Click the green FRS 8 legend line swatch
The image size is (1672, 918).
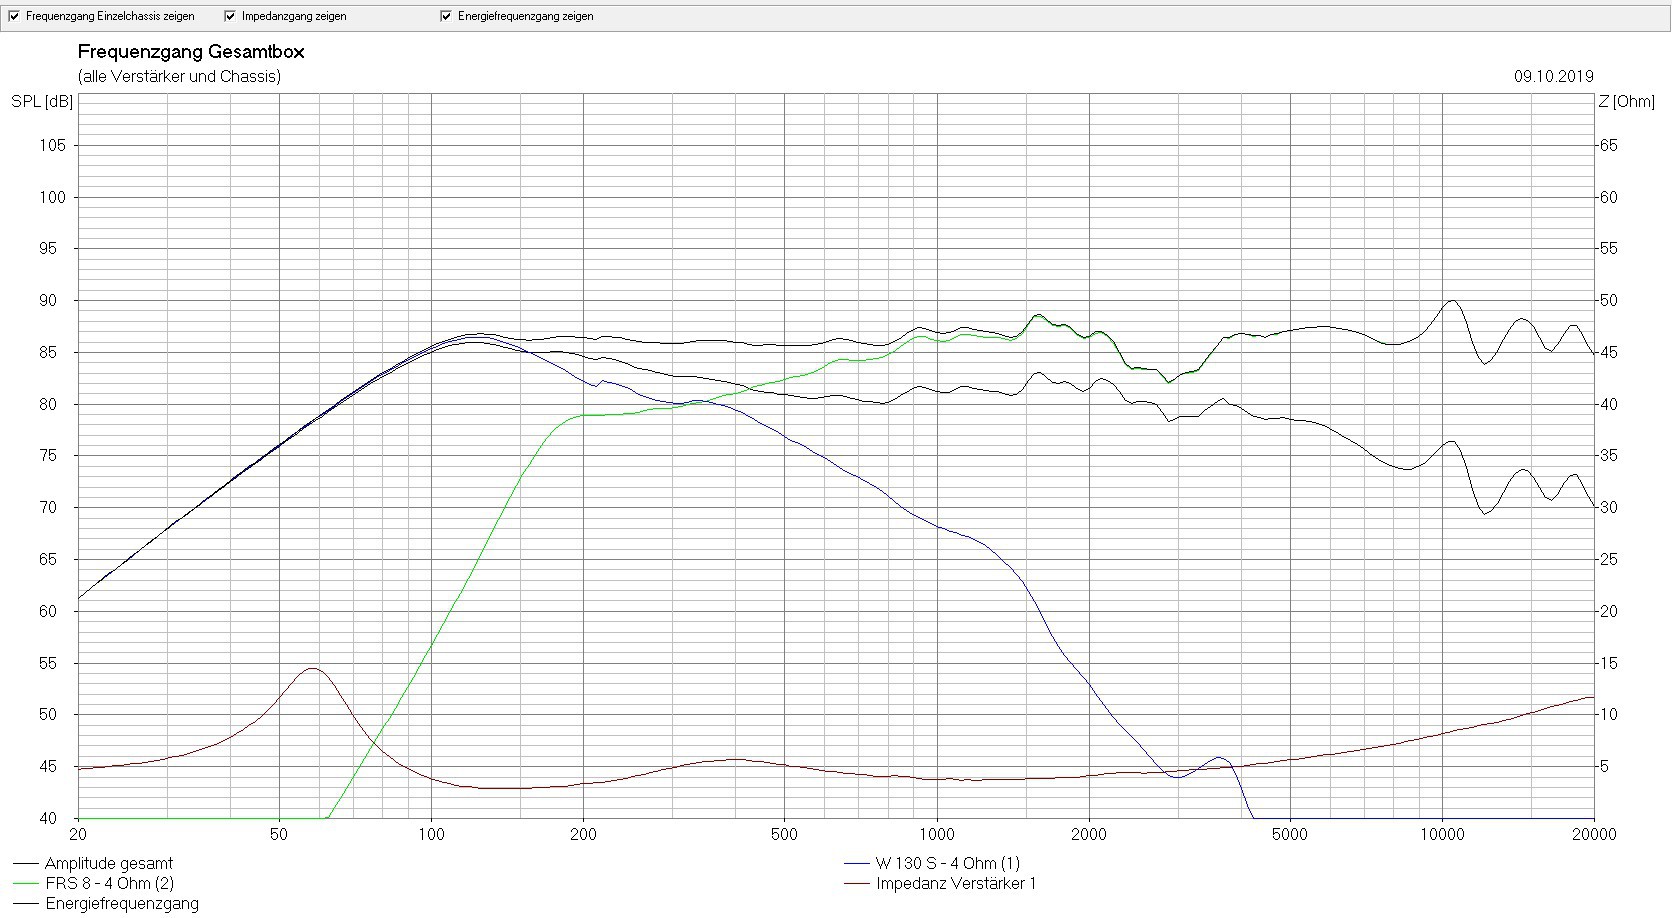26,884
